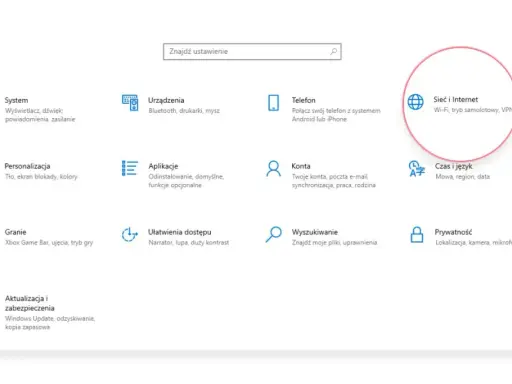This screenshot has height=384, width=512.
Task: Click 'Twoje konta, poczta e-mail, synchronizacja, praca, rodzina' description
Action: (x=334, y=181)
